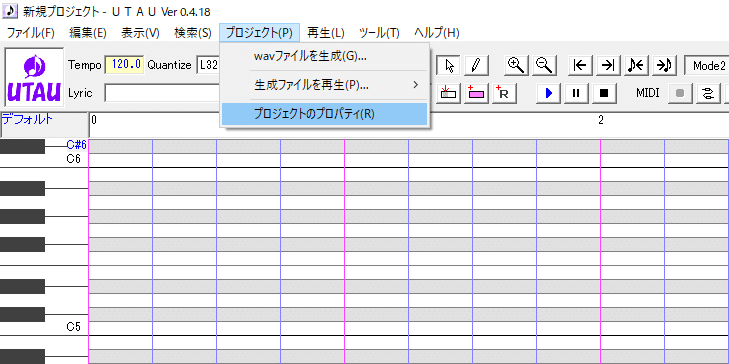
Task: Click the add rest +R icon
Action: [x=504, y=93]
